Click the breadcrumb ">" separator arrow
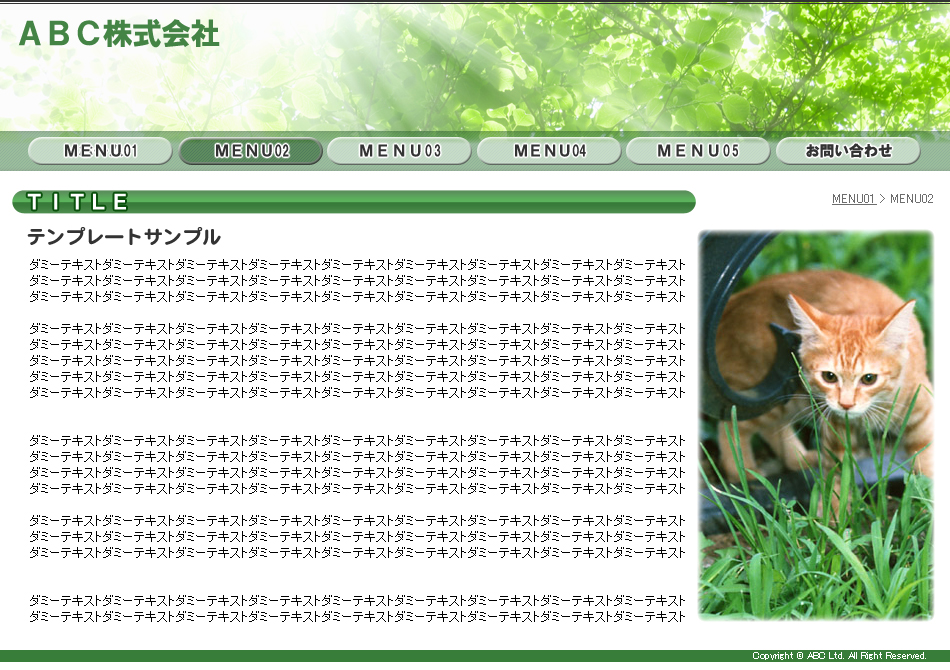 click(882, 199)
